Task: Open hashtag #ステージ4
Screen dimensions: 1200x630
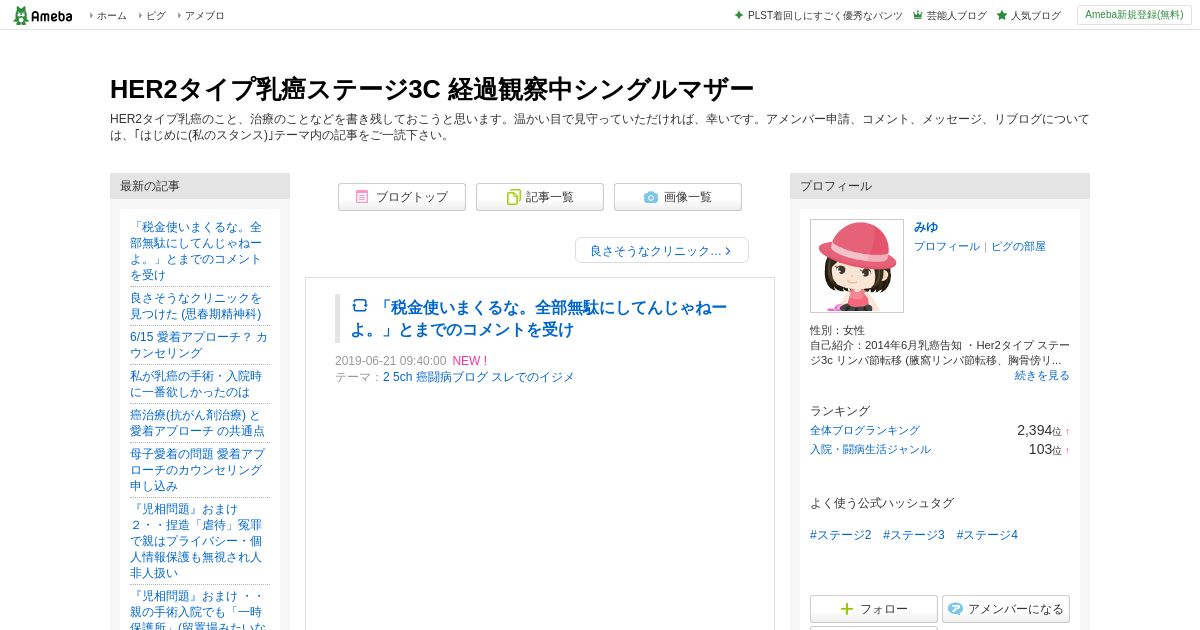Action: tap(987, 535)
